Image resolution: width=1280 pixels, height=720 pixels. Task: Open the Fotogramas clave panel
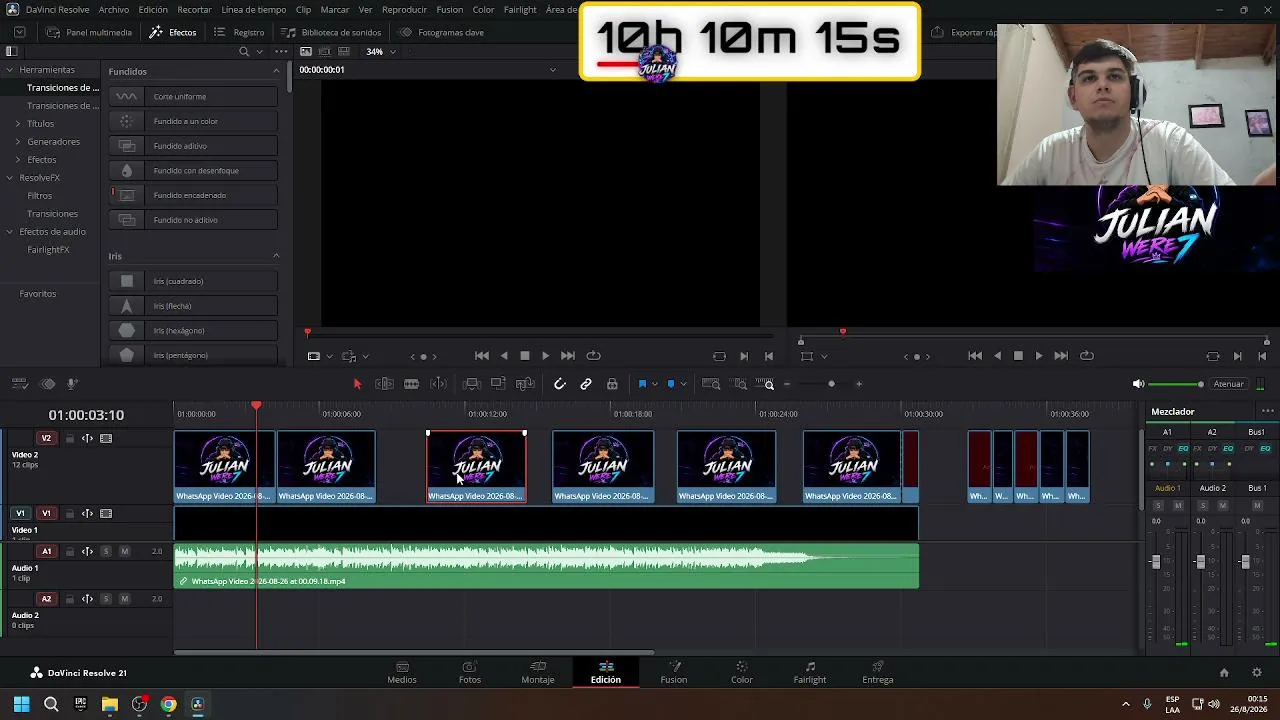(x=441, y=32)
